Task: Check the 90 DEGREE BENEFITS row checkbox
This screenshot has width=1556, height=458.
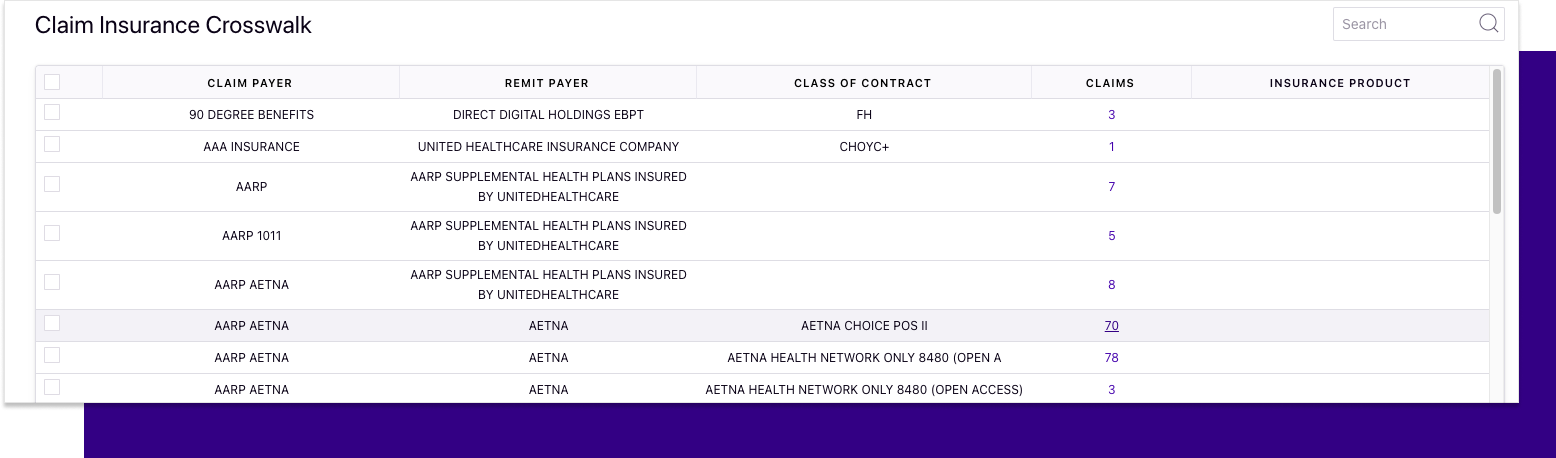Action: tap(52, 112)
